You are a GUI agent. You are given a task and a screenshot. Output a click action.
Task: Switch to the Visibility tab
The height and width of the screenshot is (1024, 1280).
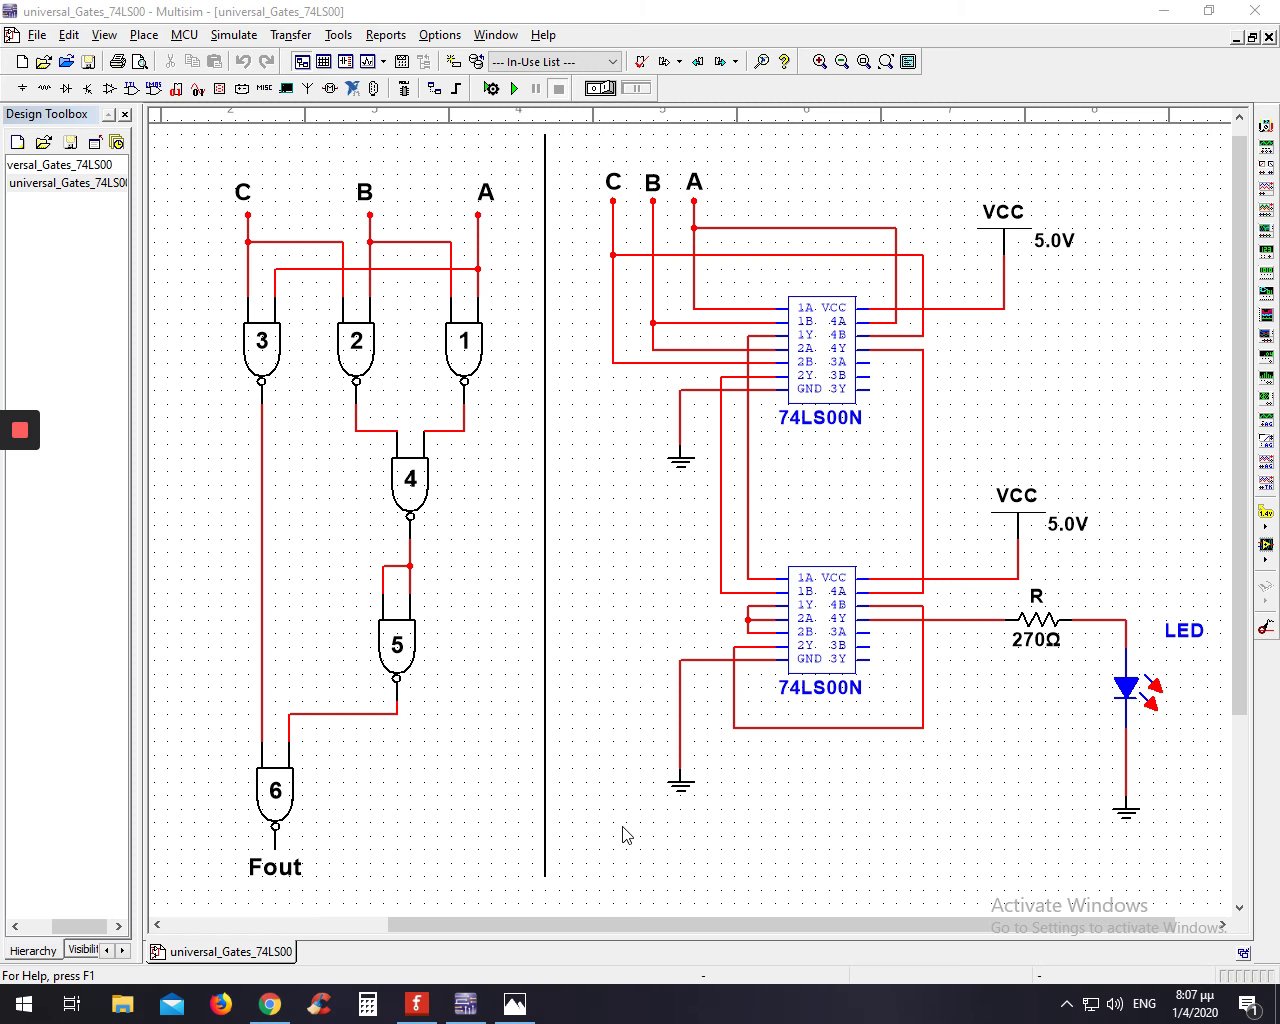(x=83, y=950)
